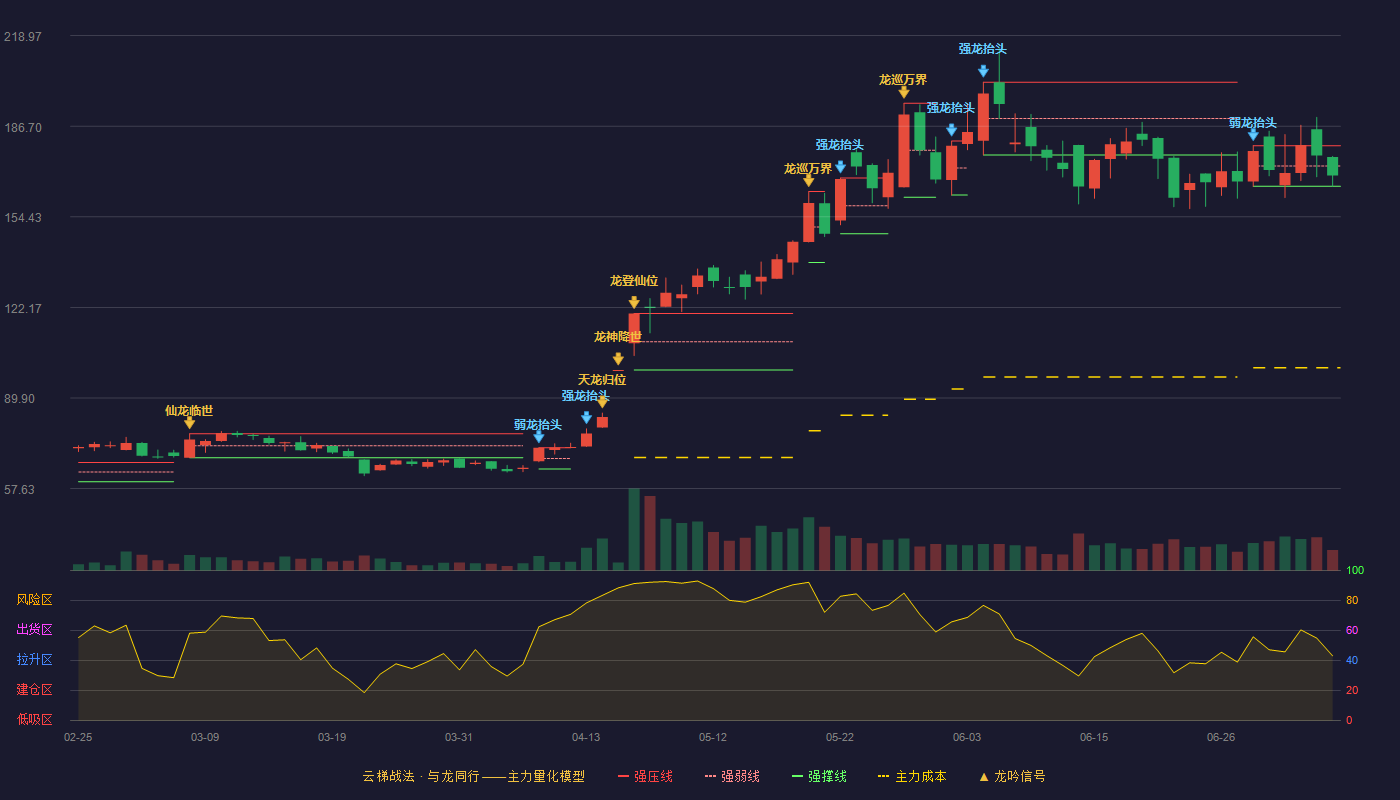Image resolution: width=1400 pixels, height=800 pixels.
Task: Click the 低吸区 zone label
Action: (34, 720)
